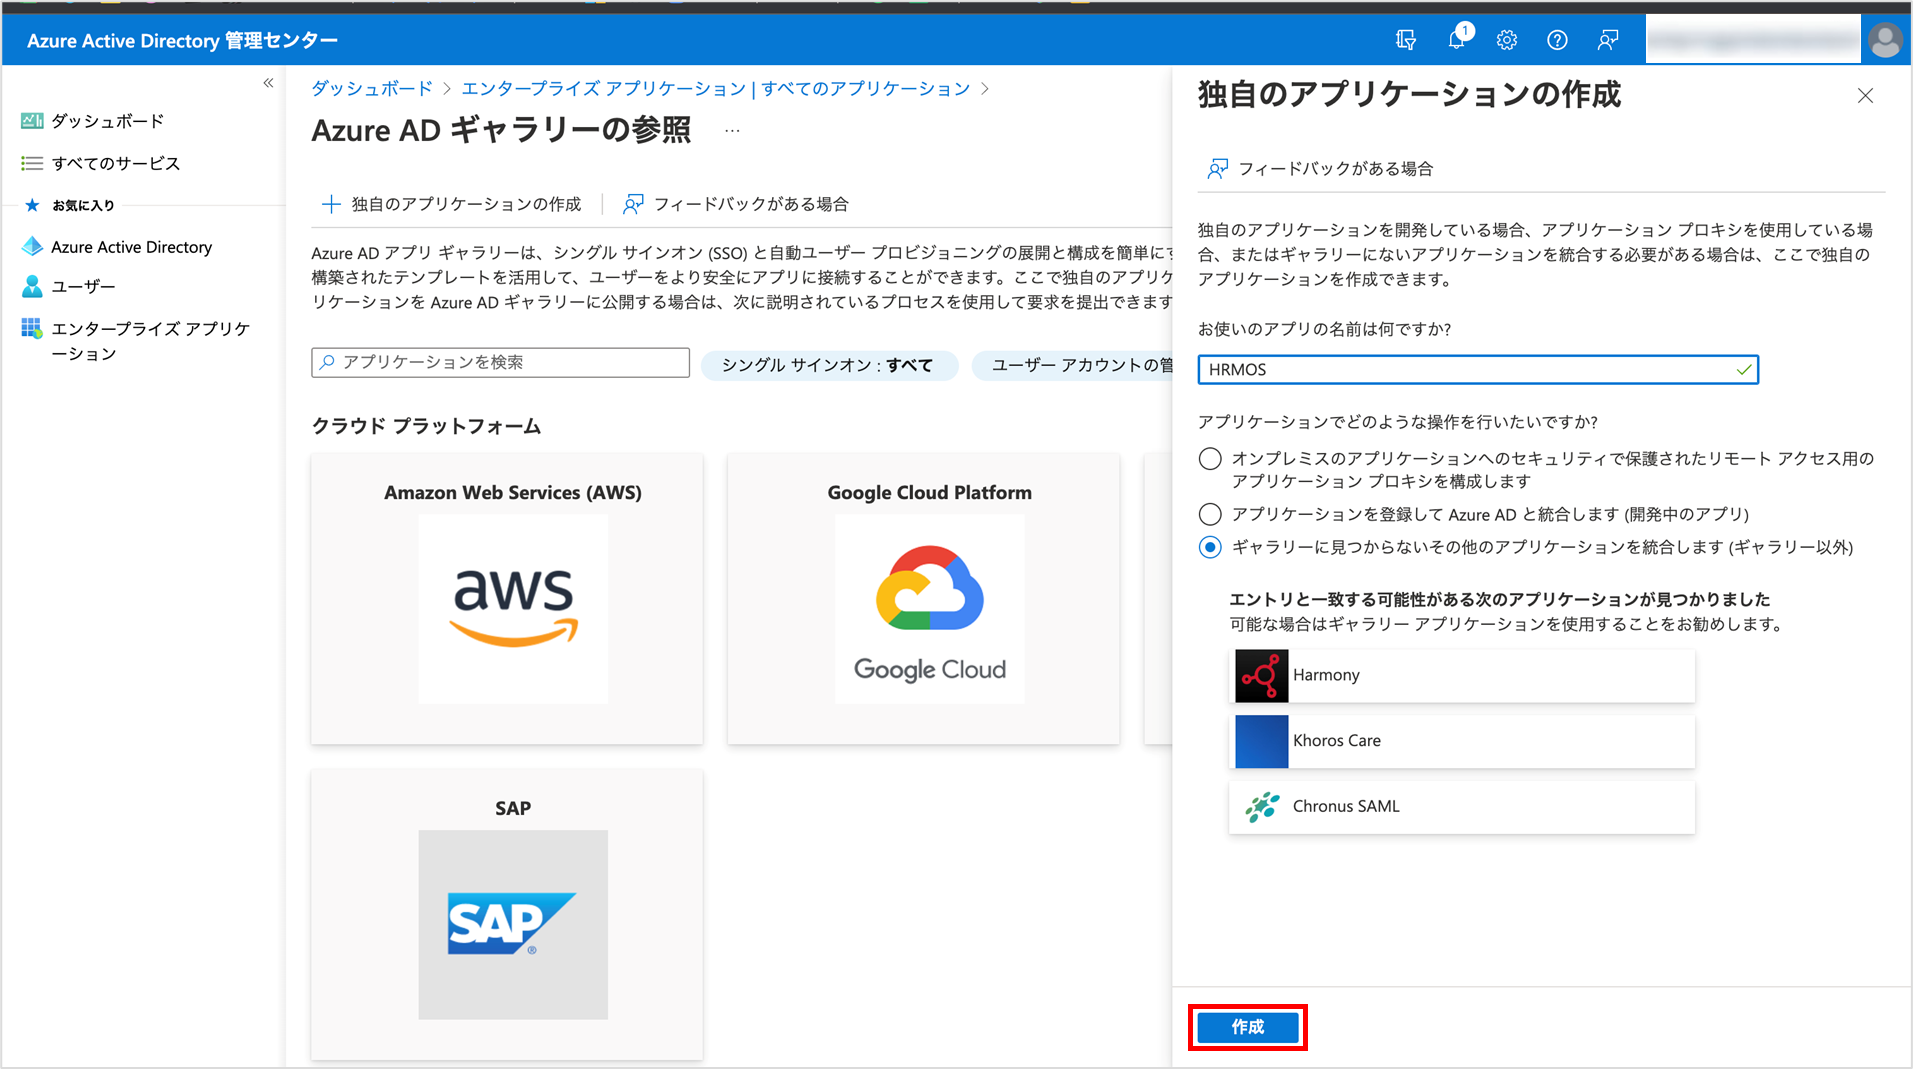Open help question mark icon
Screen dimensions: 1913x1069
[1557, 40]
